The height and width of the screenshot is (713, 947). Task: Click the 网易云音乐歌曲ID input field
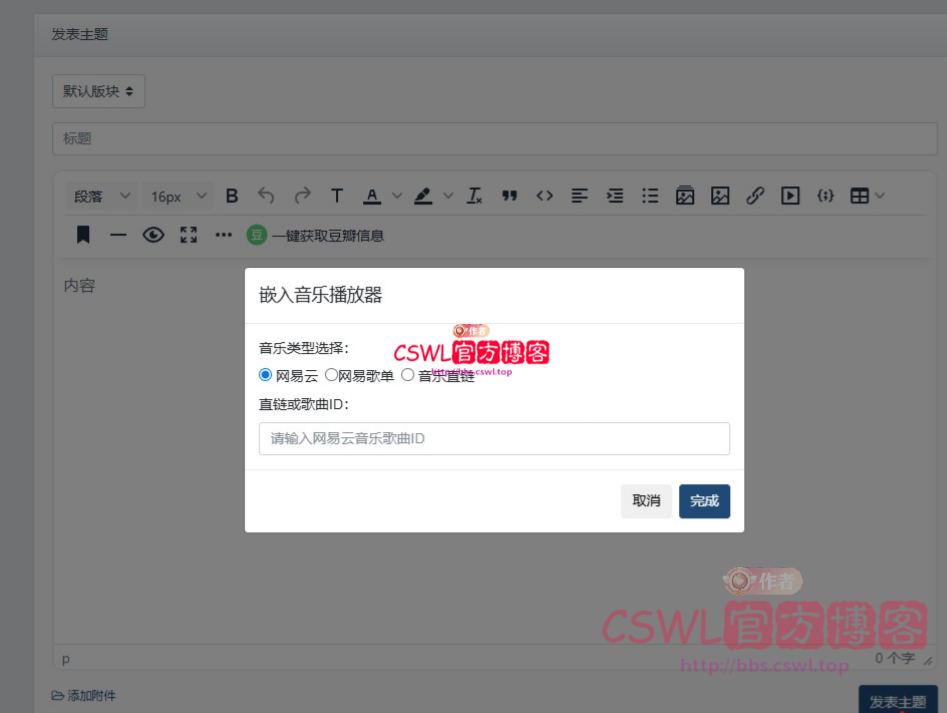(494, 439)
